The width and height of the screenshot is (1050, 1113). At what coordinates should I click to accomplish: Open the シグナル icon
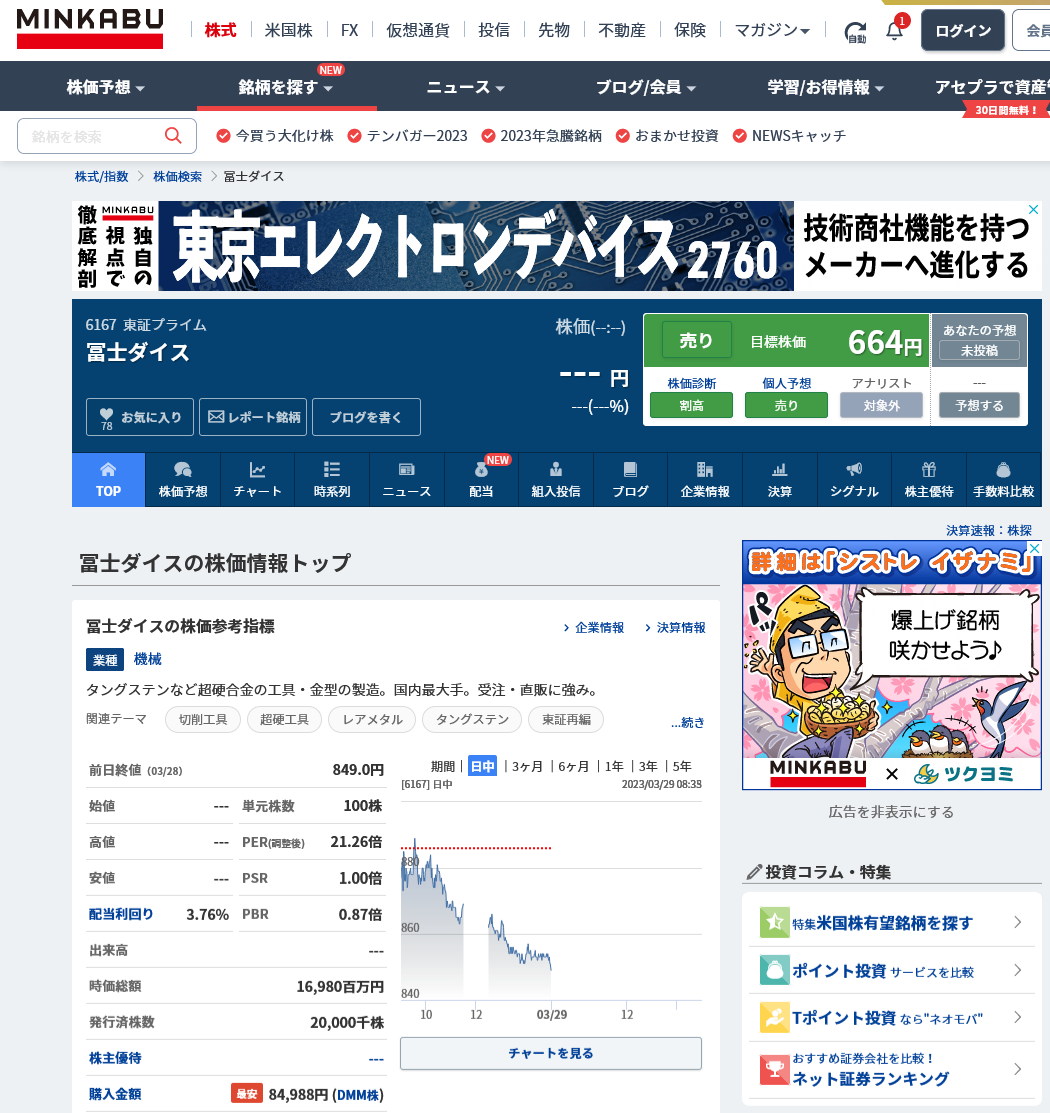(854, 480)
